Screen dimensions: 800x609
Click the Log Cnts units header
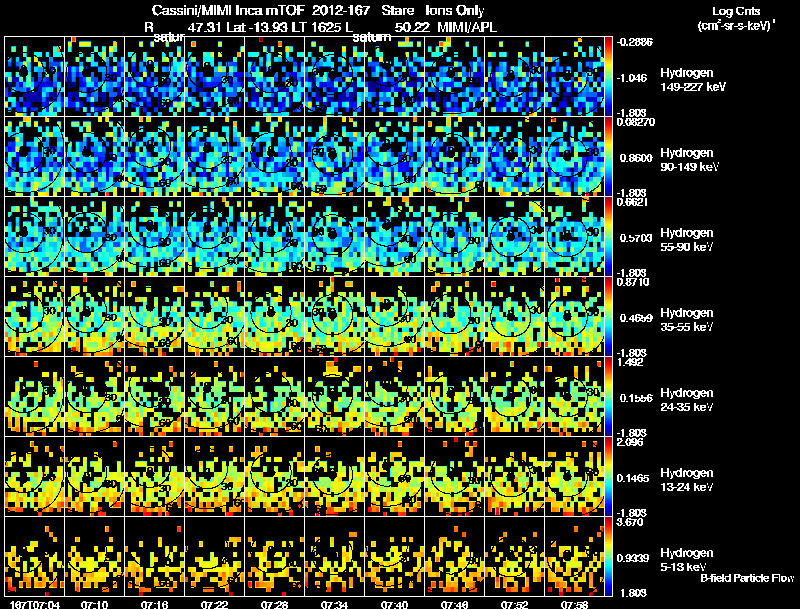(x=736, y=18)
